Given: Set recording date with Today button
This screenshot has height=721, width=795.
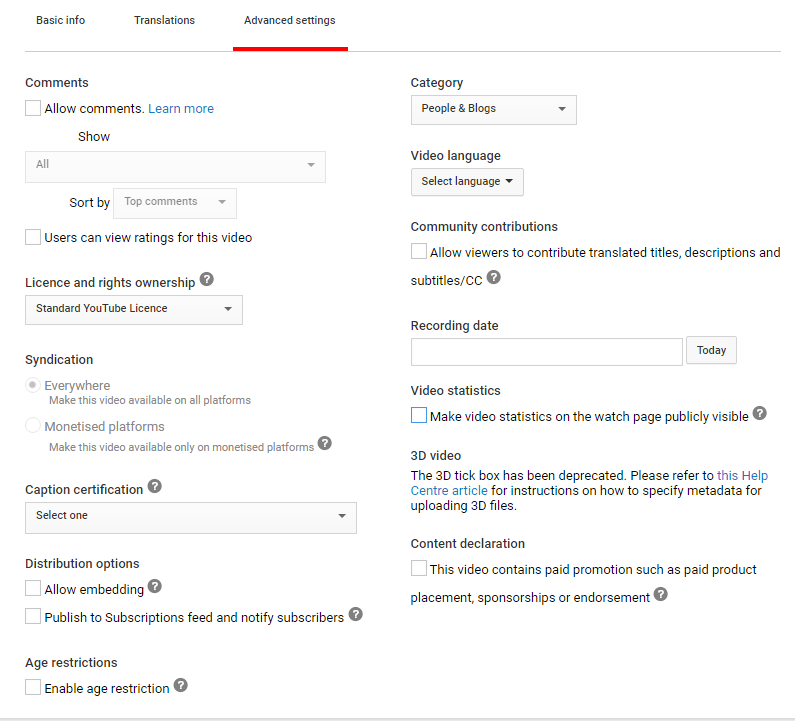Looking at the screenshot, I should pos(711,350).
